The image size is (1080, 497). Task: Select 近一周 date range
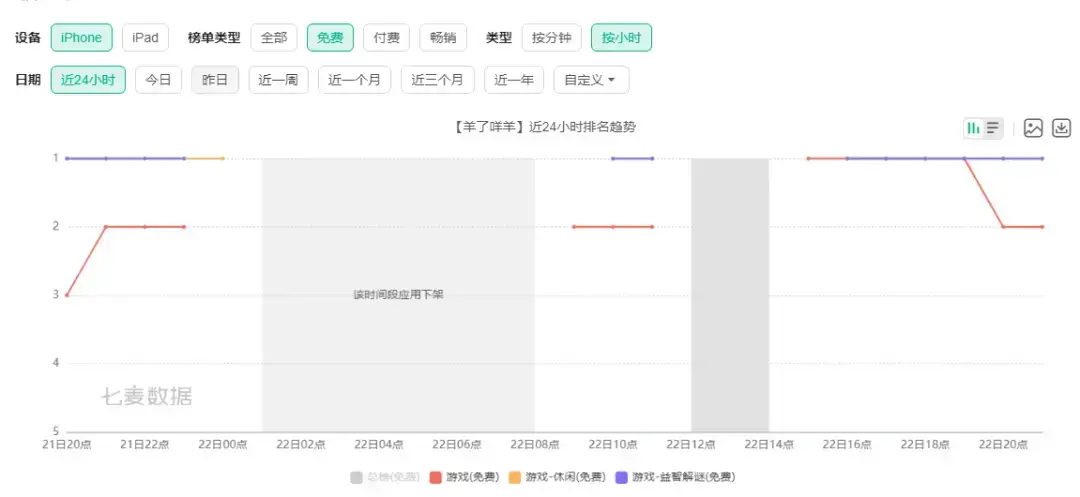click(x=278, y=80)
